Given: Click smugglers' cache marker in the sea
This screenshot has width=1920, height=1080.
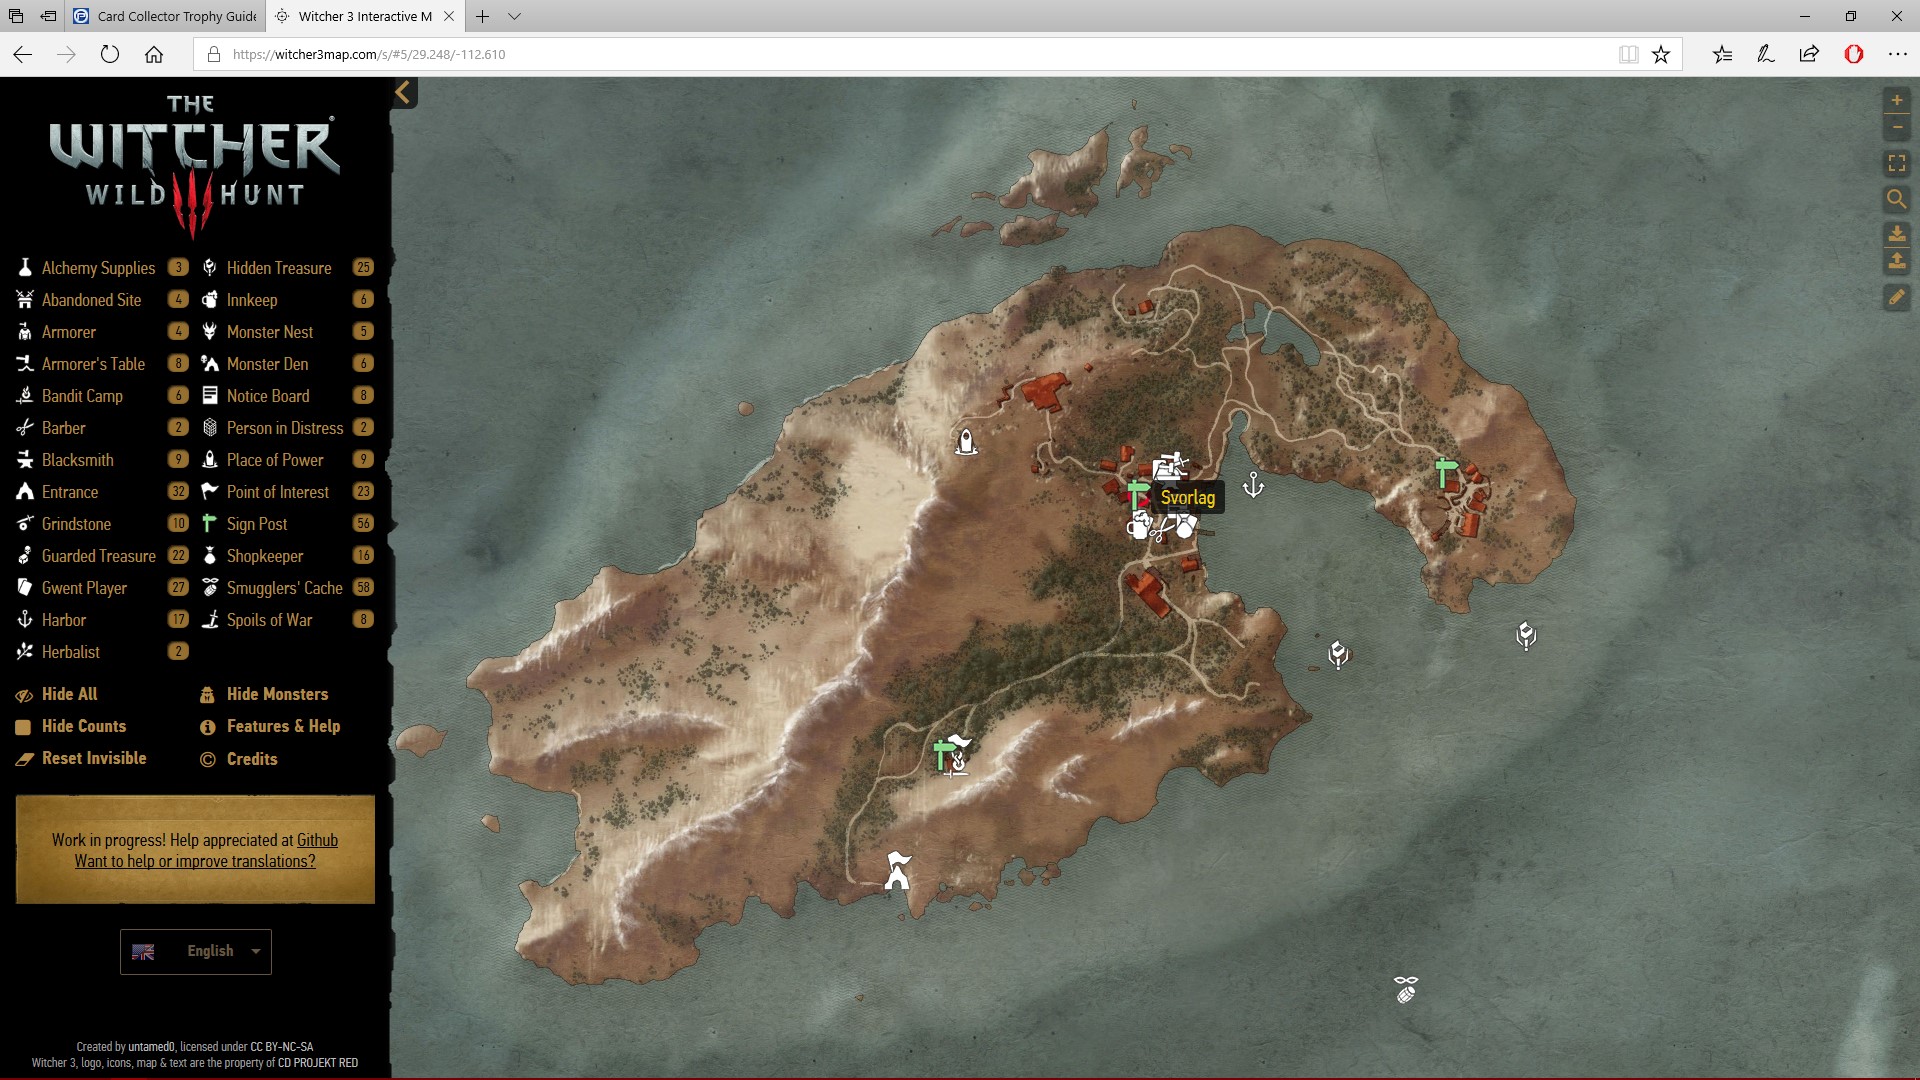Looking at the screenshot, I should pos(1406,989).
